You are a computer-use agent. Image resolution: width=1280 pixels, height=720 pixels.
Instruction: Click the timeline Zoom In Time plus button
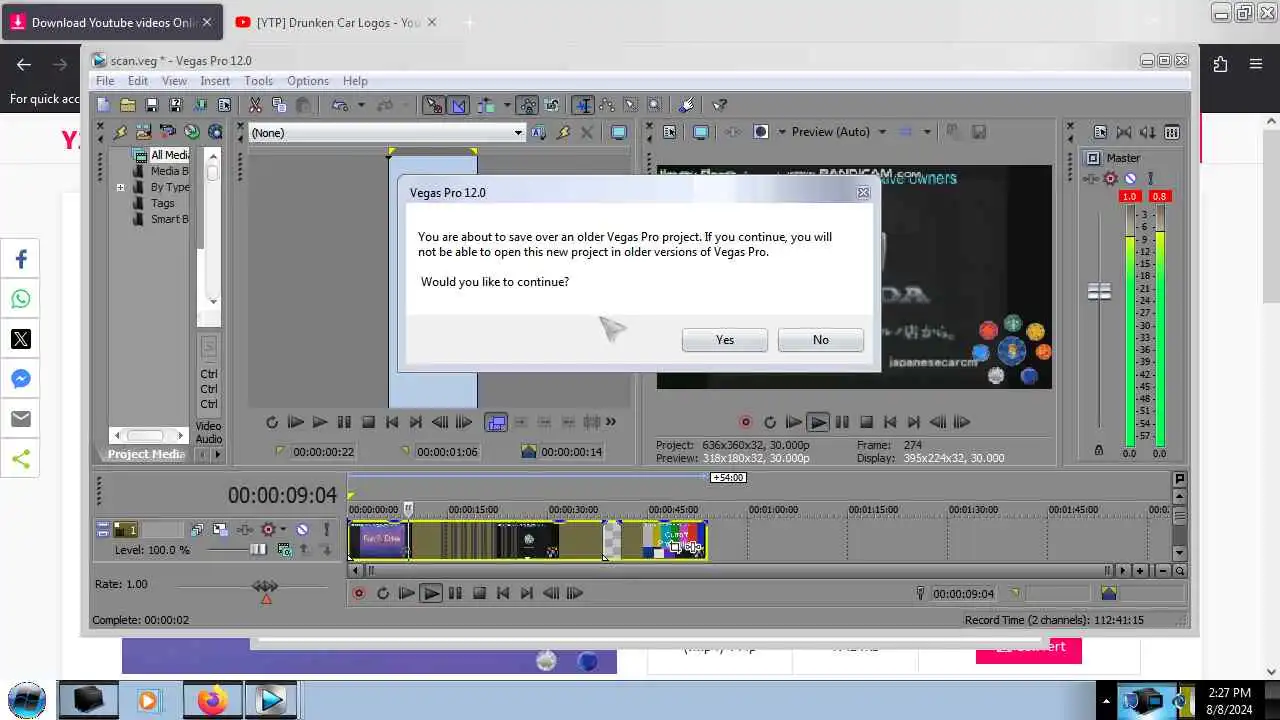coord(1141,571)
